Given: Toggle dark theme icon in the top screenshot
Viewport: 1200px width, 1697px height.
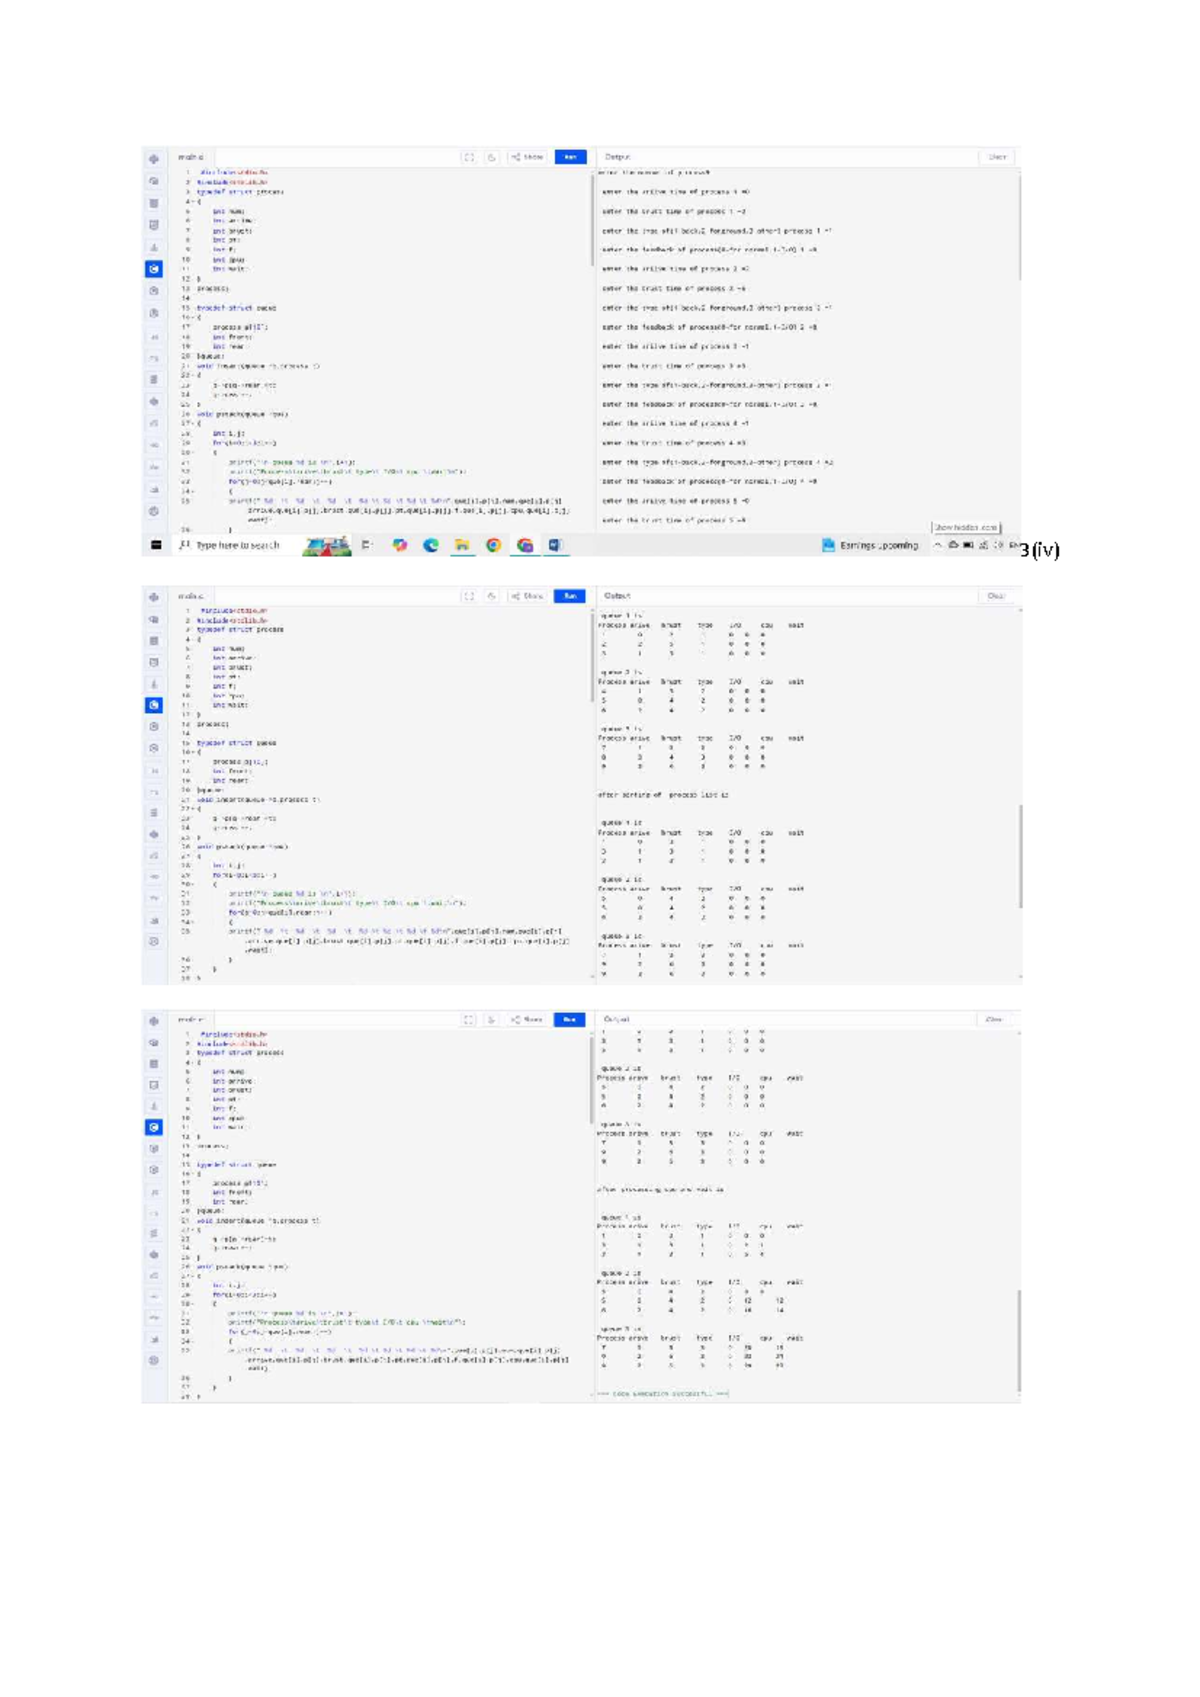Looking at the screenshot, I should [492, 157].
